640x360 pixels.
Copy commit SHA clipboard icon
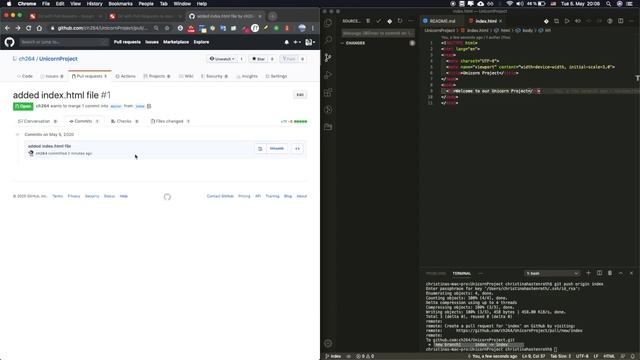(x=260, y=149)
